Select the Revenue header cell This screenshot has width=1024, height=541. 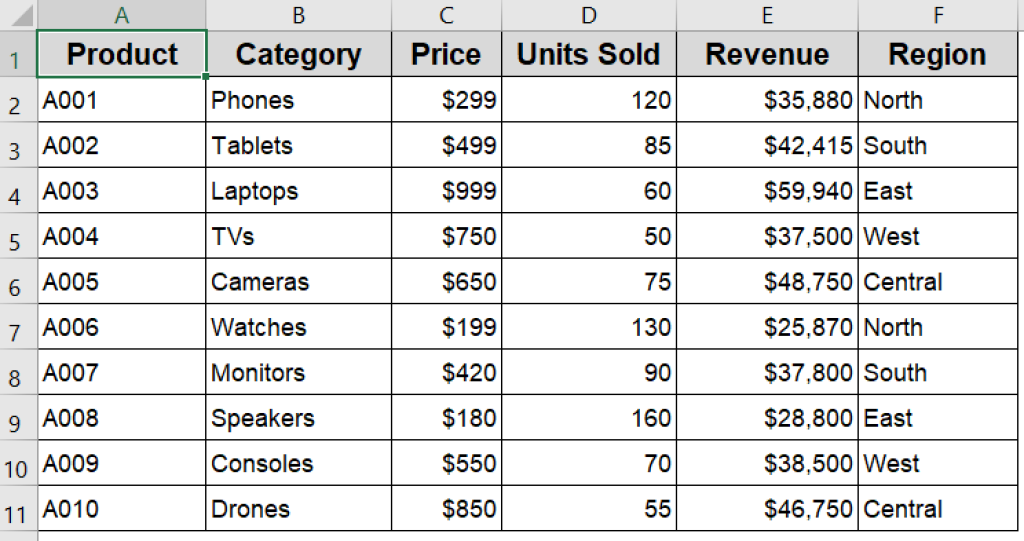[x=766, y=55]
